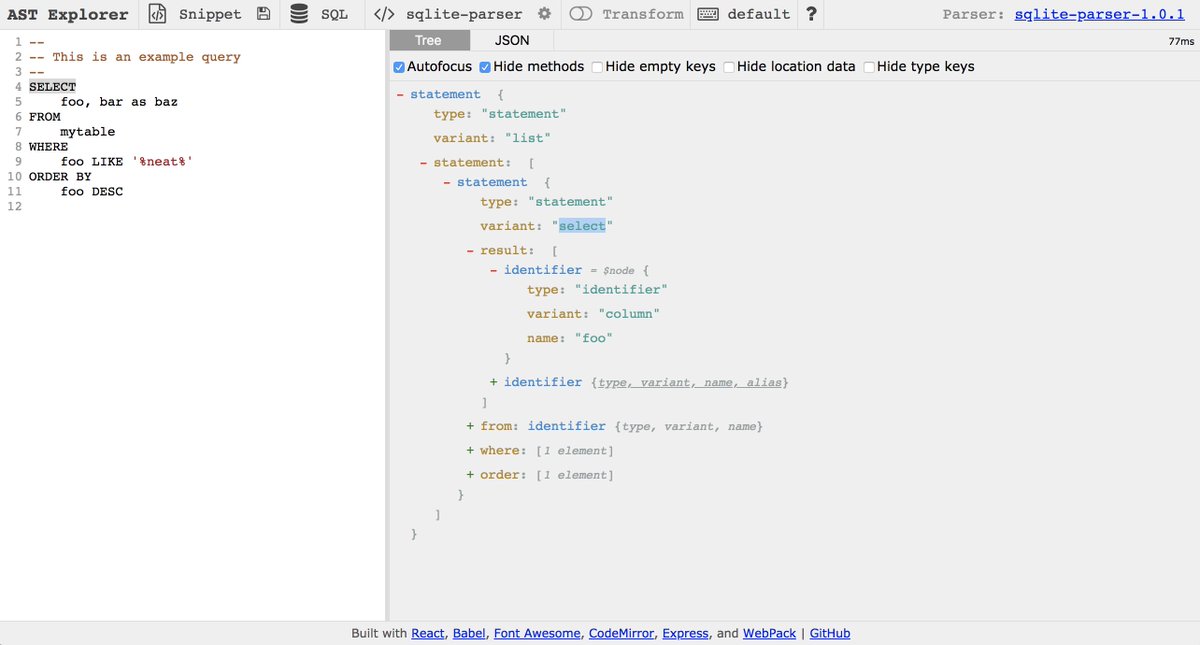1200x645 pixels.
Task: Click the SQL database stack icon
Action: coord(299,14)
